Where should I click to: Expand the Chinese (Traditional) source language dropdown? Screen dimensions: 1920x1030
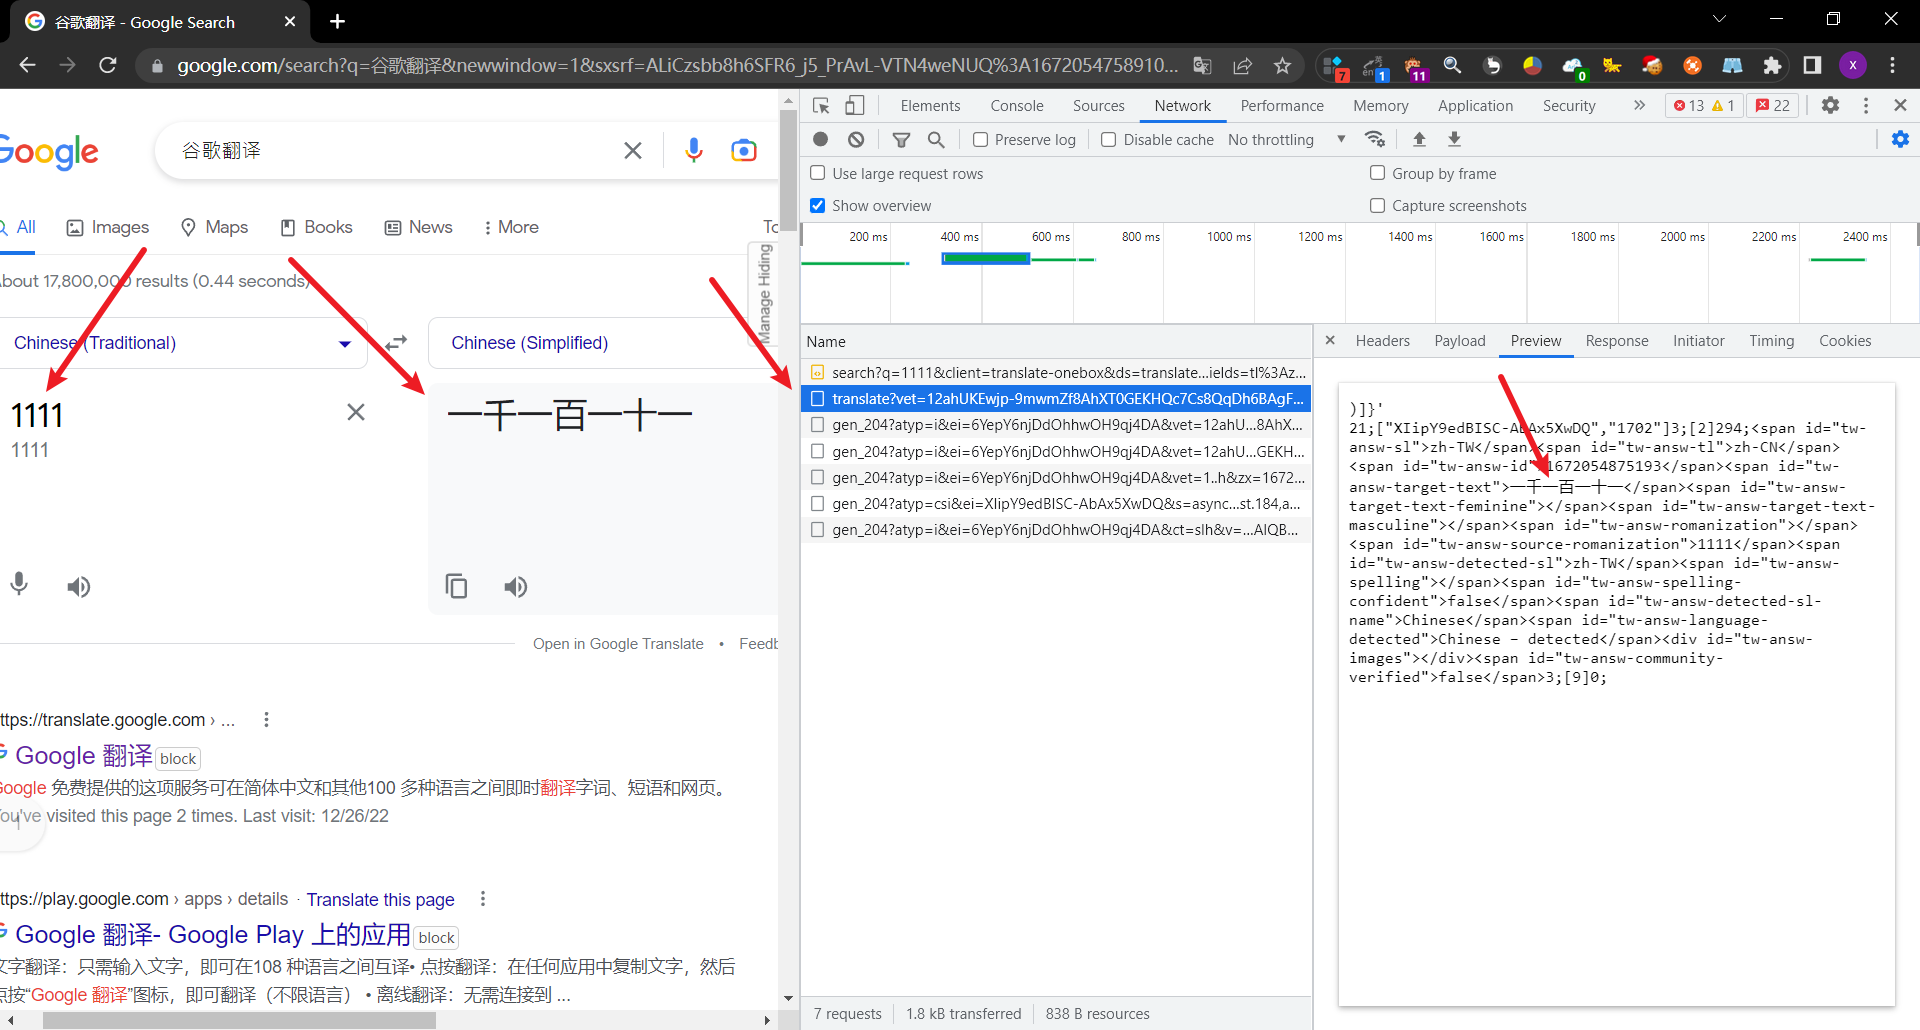click(x=344, y=344)
